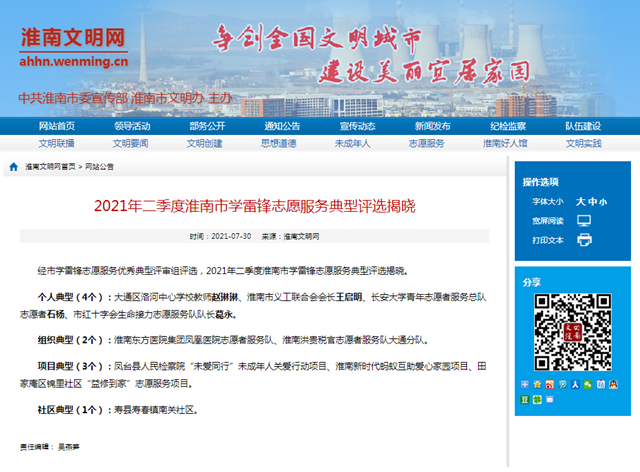Click the wide-screen reading monitor icon
The image size is (640, 472).
click(x=584, y=220)
